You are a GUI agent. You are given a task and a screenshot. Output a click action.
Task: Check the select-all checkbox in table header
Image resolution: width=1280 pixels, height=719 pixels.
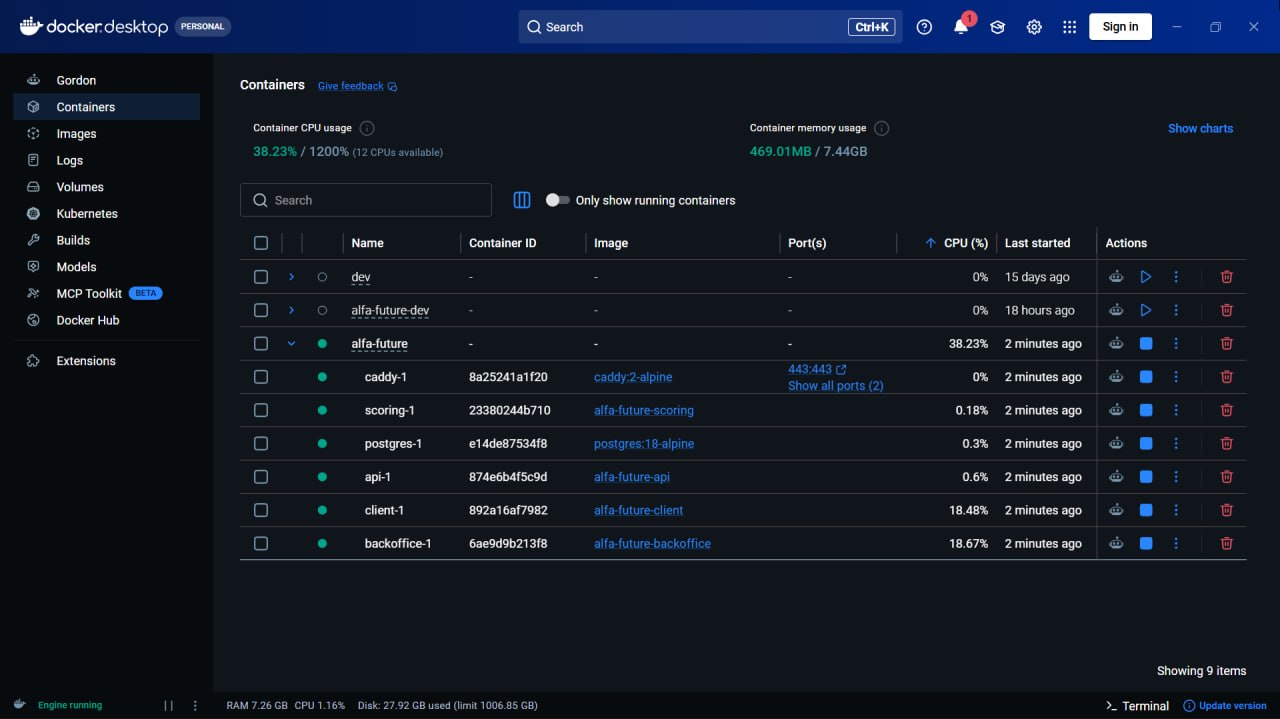pos(261,243)
